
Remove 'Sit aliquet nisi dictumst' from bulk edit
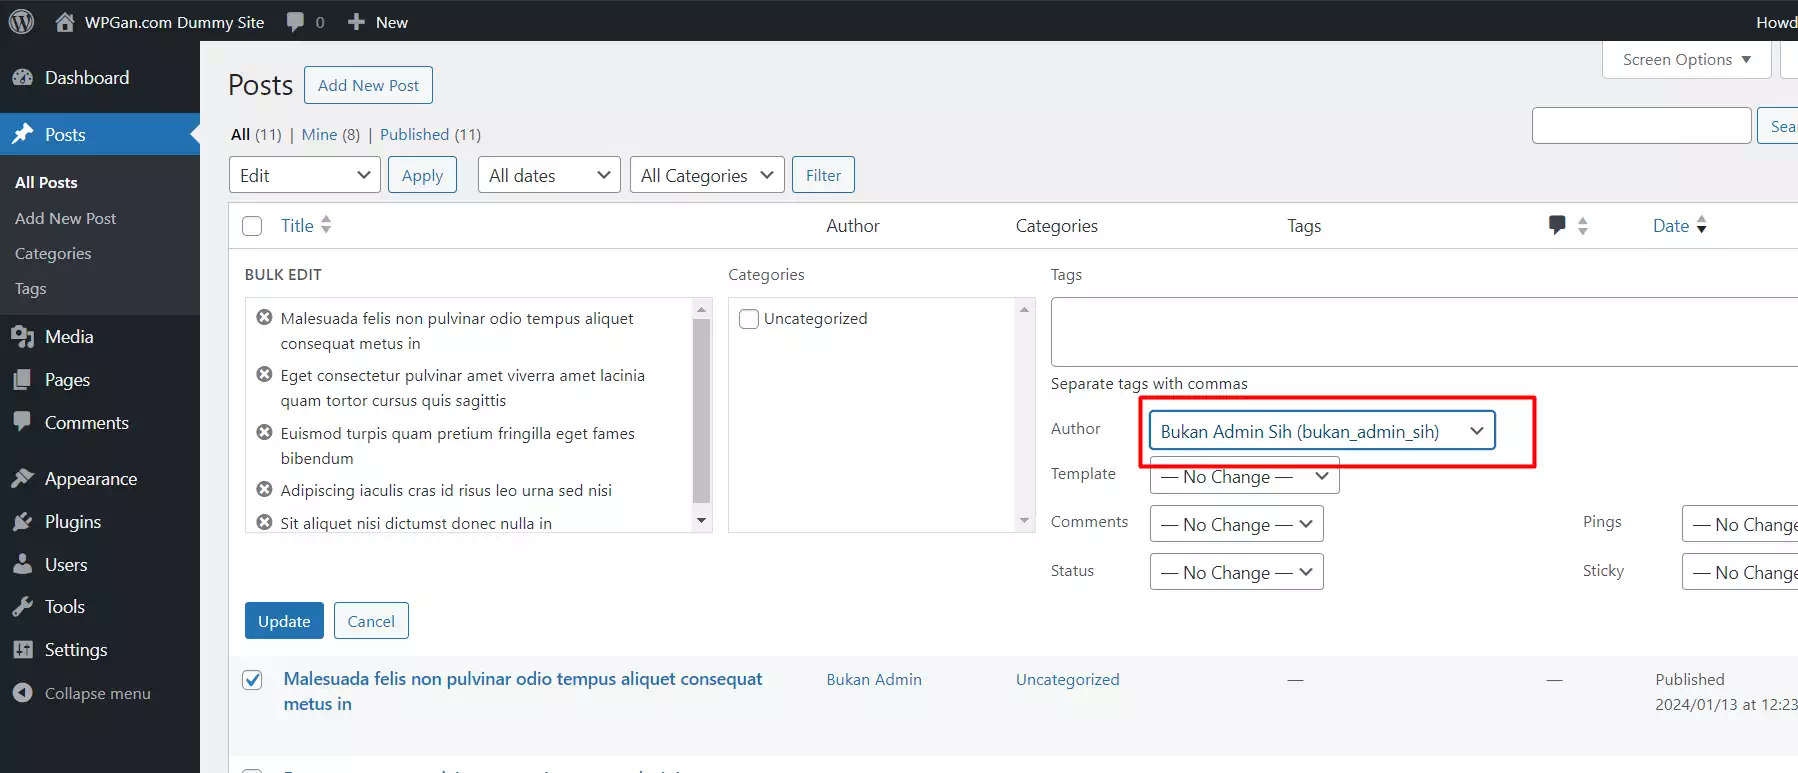pyautogui.click(x=264, y=522)
